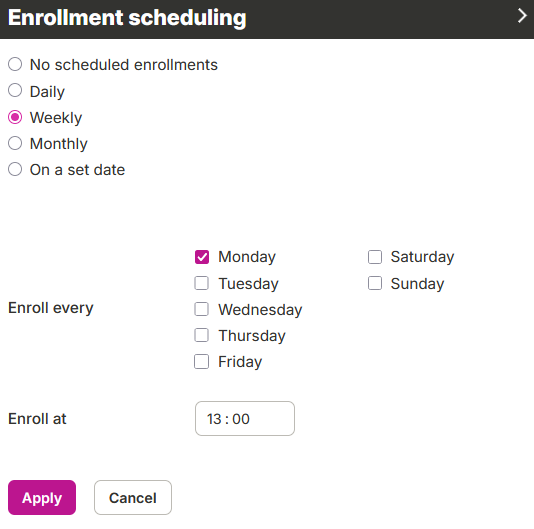Viewport: 534px width, 529px height.
Task: Click the Enroll at time field
Action: click(245, 419)
